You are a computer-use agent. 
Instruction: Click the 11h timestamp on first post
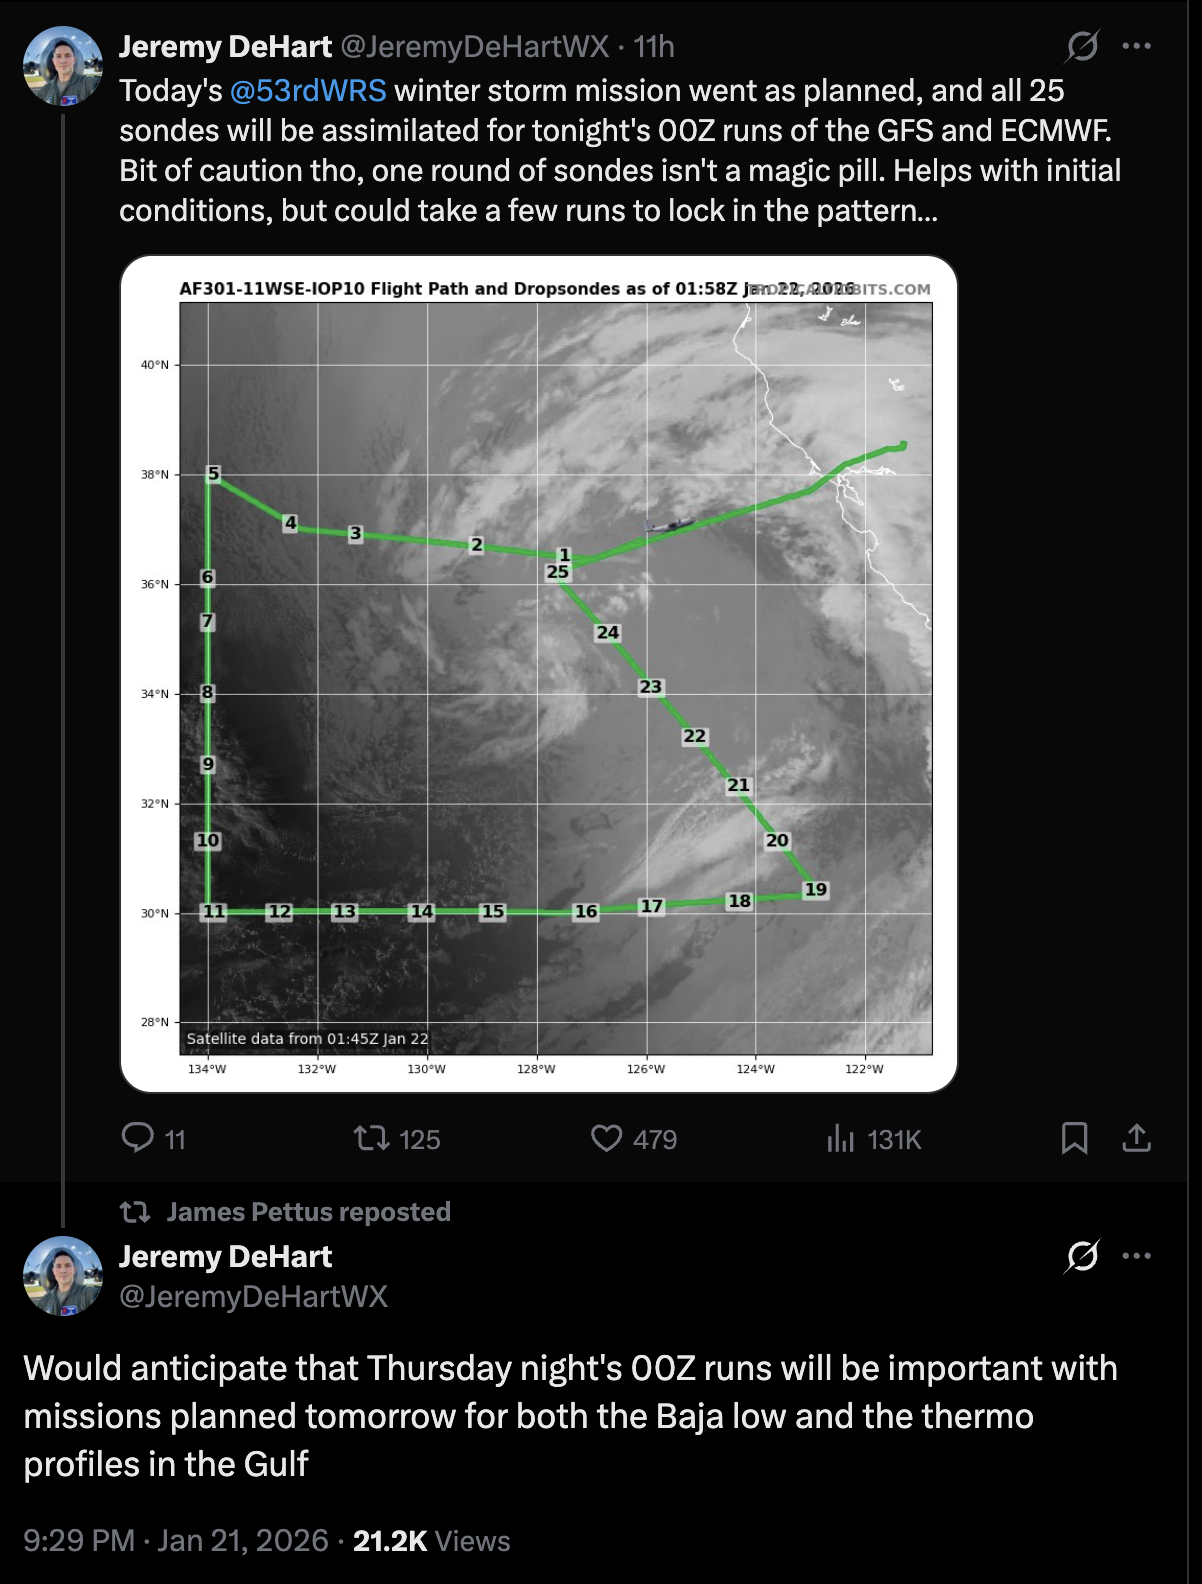654,47
